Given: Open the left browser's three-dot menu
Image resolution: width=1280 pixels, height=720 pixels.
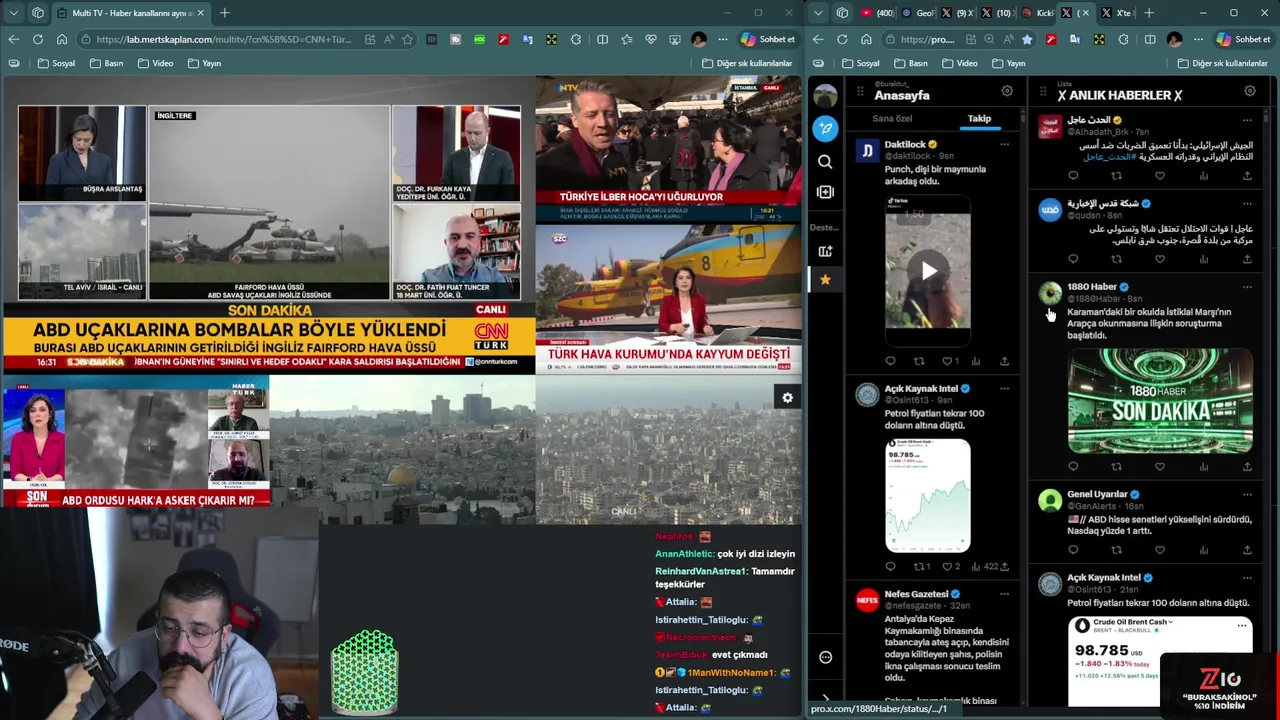Looking at the screenshot, I should click(x=722, y=39).
